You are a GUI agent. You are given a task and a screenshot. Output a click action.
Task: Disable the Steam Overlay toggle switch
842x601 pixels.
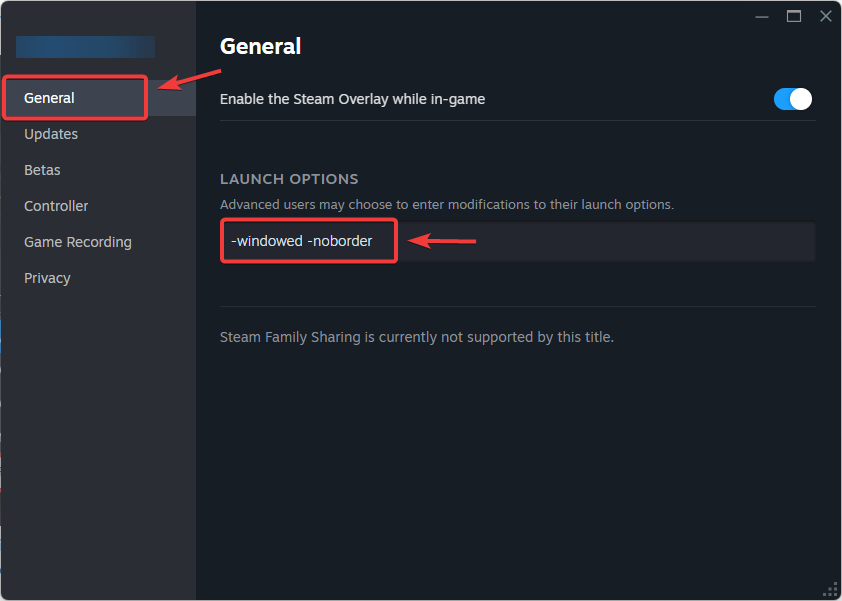click(793, 99)
